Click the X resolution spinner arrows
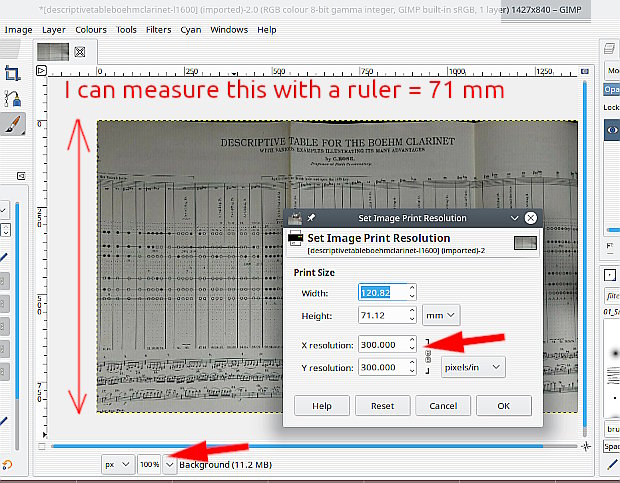Viewport: 620px width, 483px height. (x=412, y=344)
